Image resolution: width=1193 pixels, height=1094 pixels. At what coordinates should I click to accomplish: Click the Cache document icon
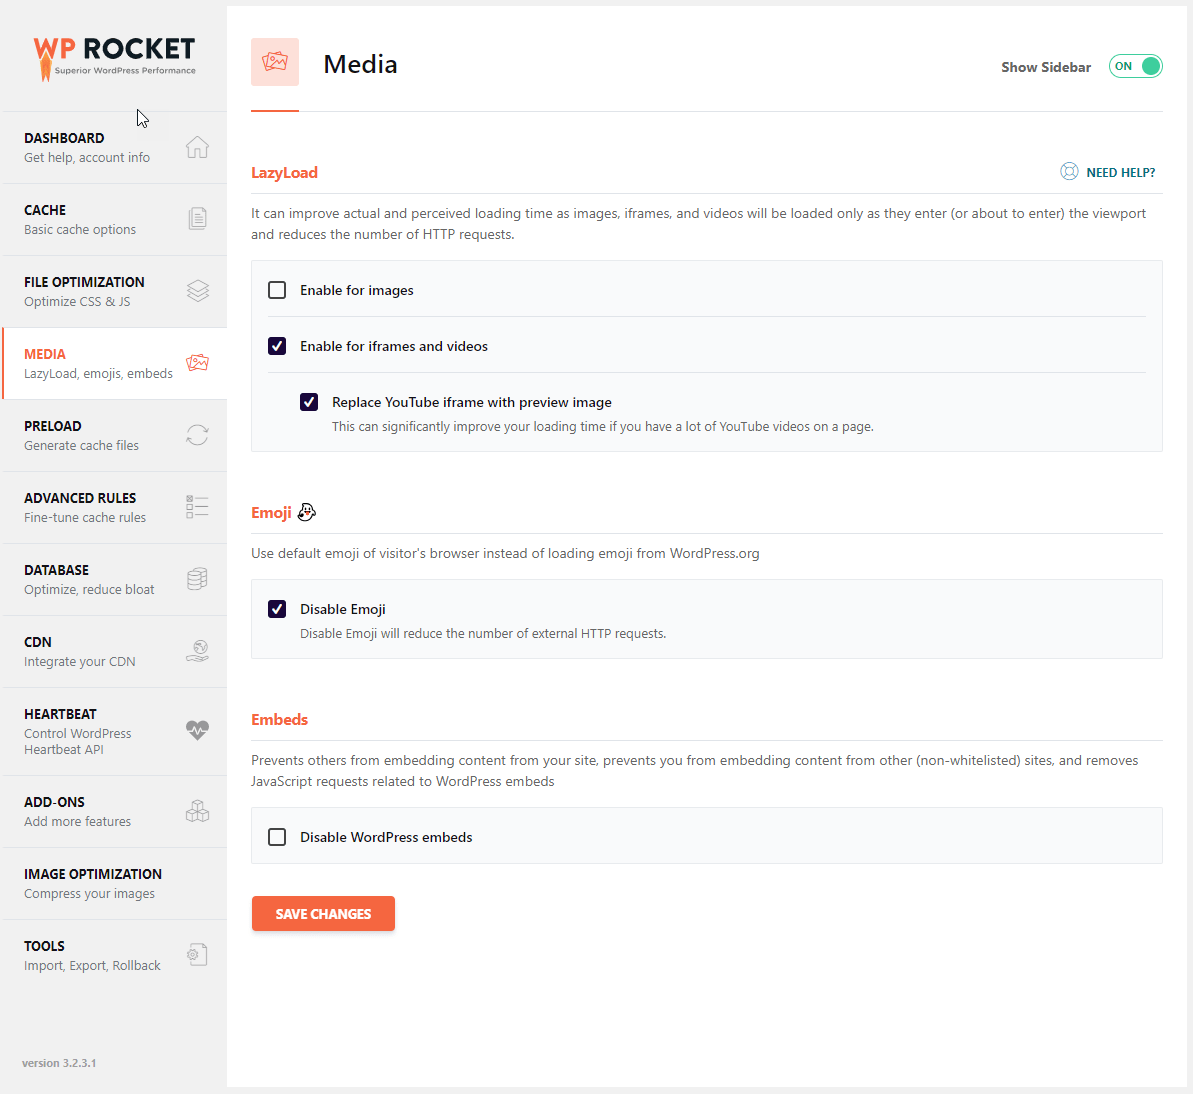click(x=197, y=219)
